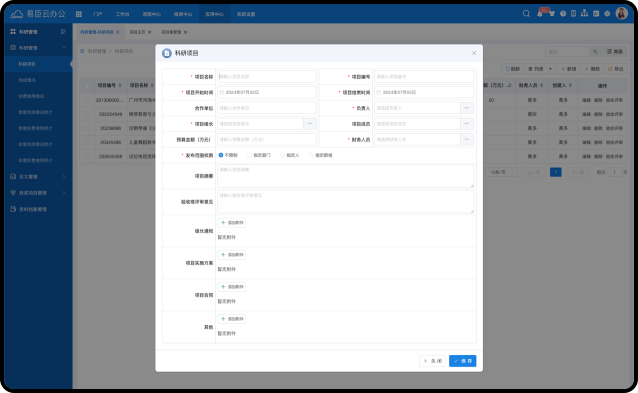This screenshot has height=393, width=638.
Task: Open the notification bell with red badge
Action: [540, 14]
